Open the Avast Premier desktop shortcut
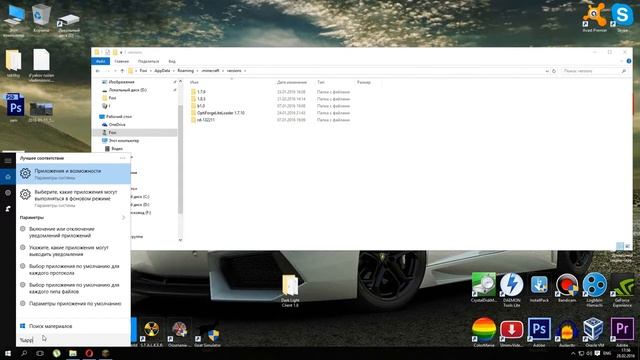The image size is (640, 360). (594, 17)
